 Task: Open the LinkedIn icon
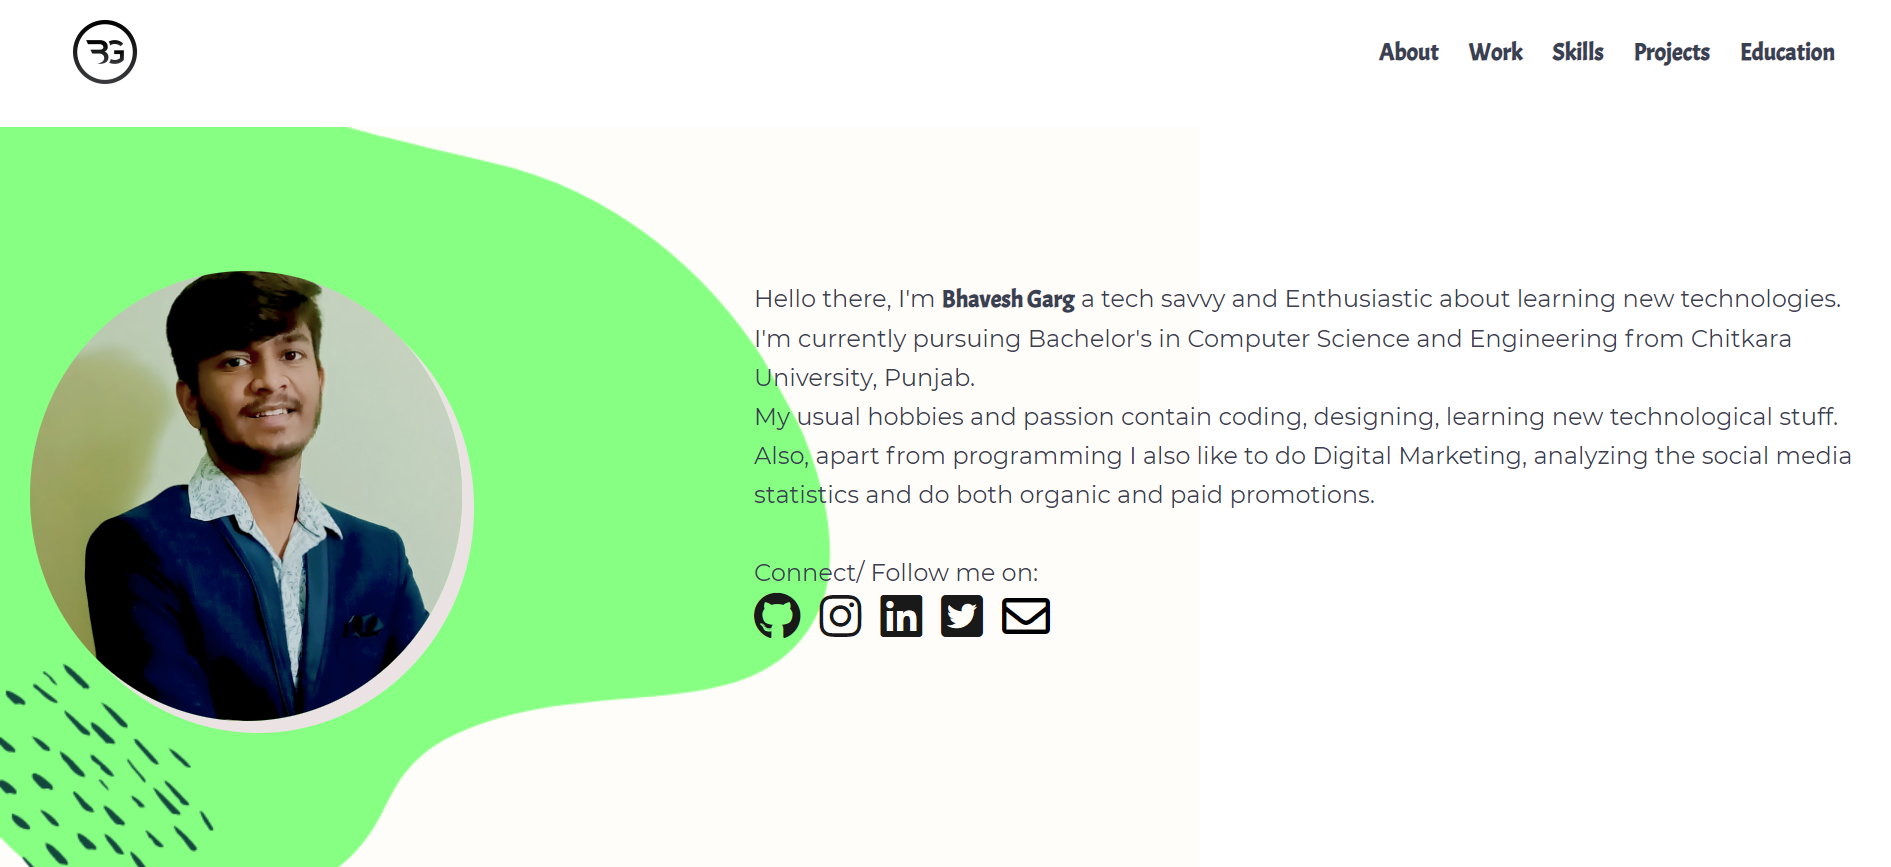tap(901, 616)
